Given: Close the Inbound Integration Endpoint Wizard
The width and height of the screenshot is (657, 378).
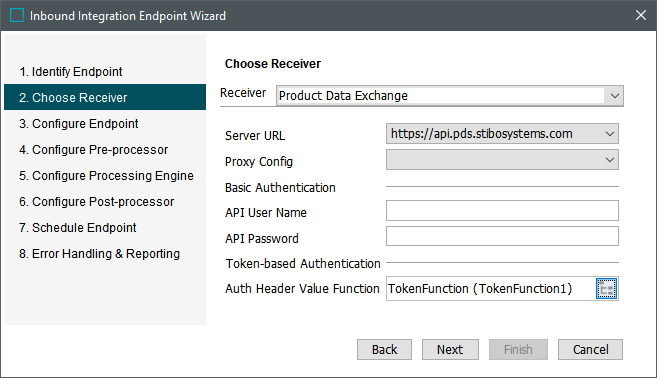Looking at the screenshot, I should pos(641,16).
